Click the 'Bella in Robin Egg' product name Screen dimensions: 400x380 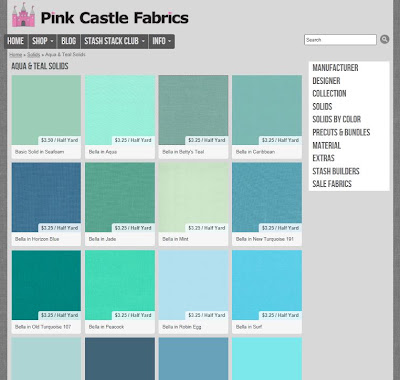coord(182,327)
